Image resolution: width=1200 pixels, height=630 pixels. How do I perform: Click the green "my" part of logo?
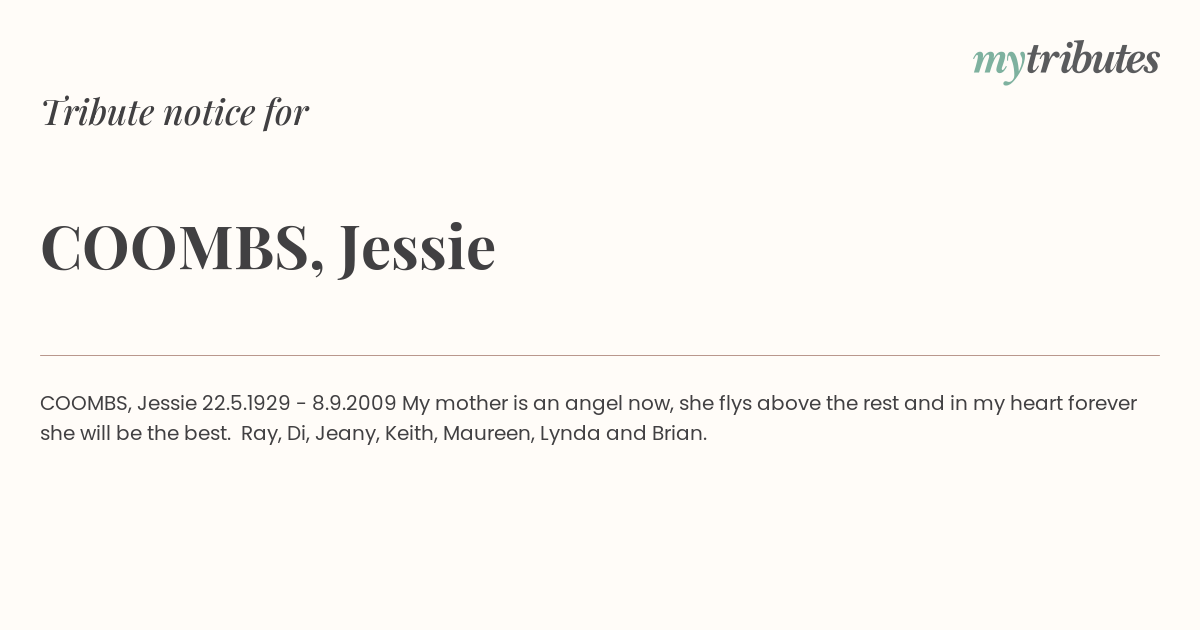pyautogui.click(x=998, y=65)
